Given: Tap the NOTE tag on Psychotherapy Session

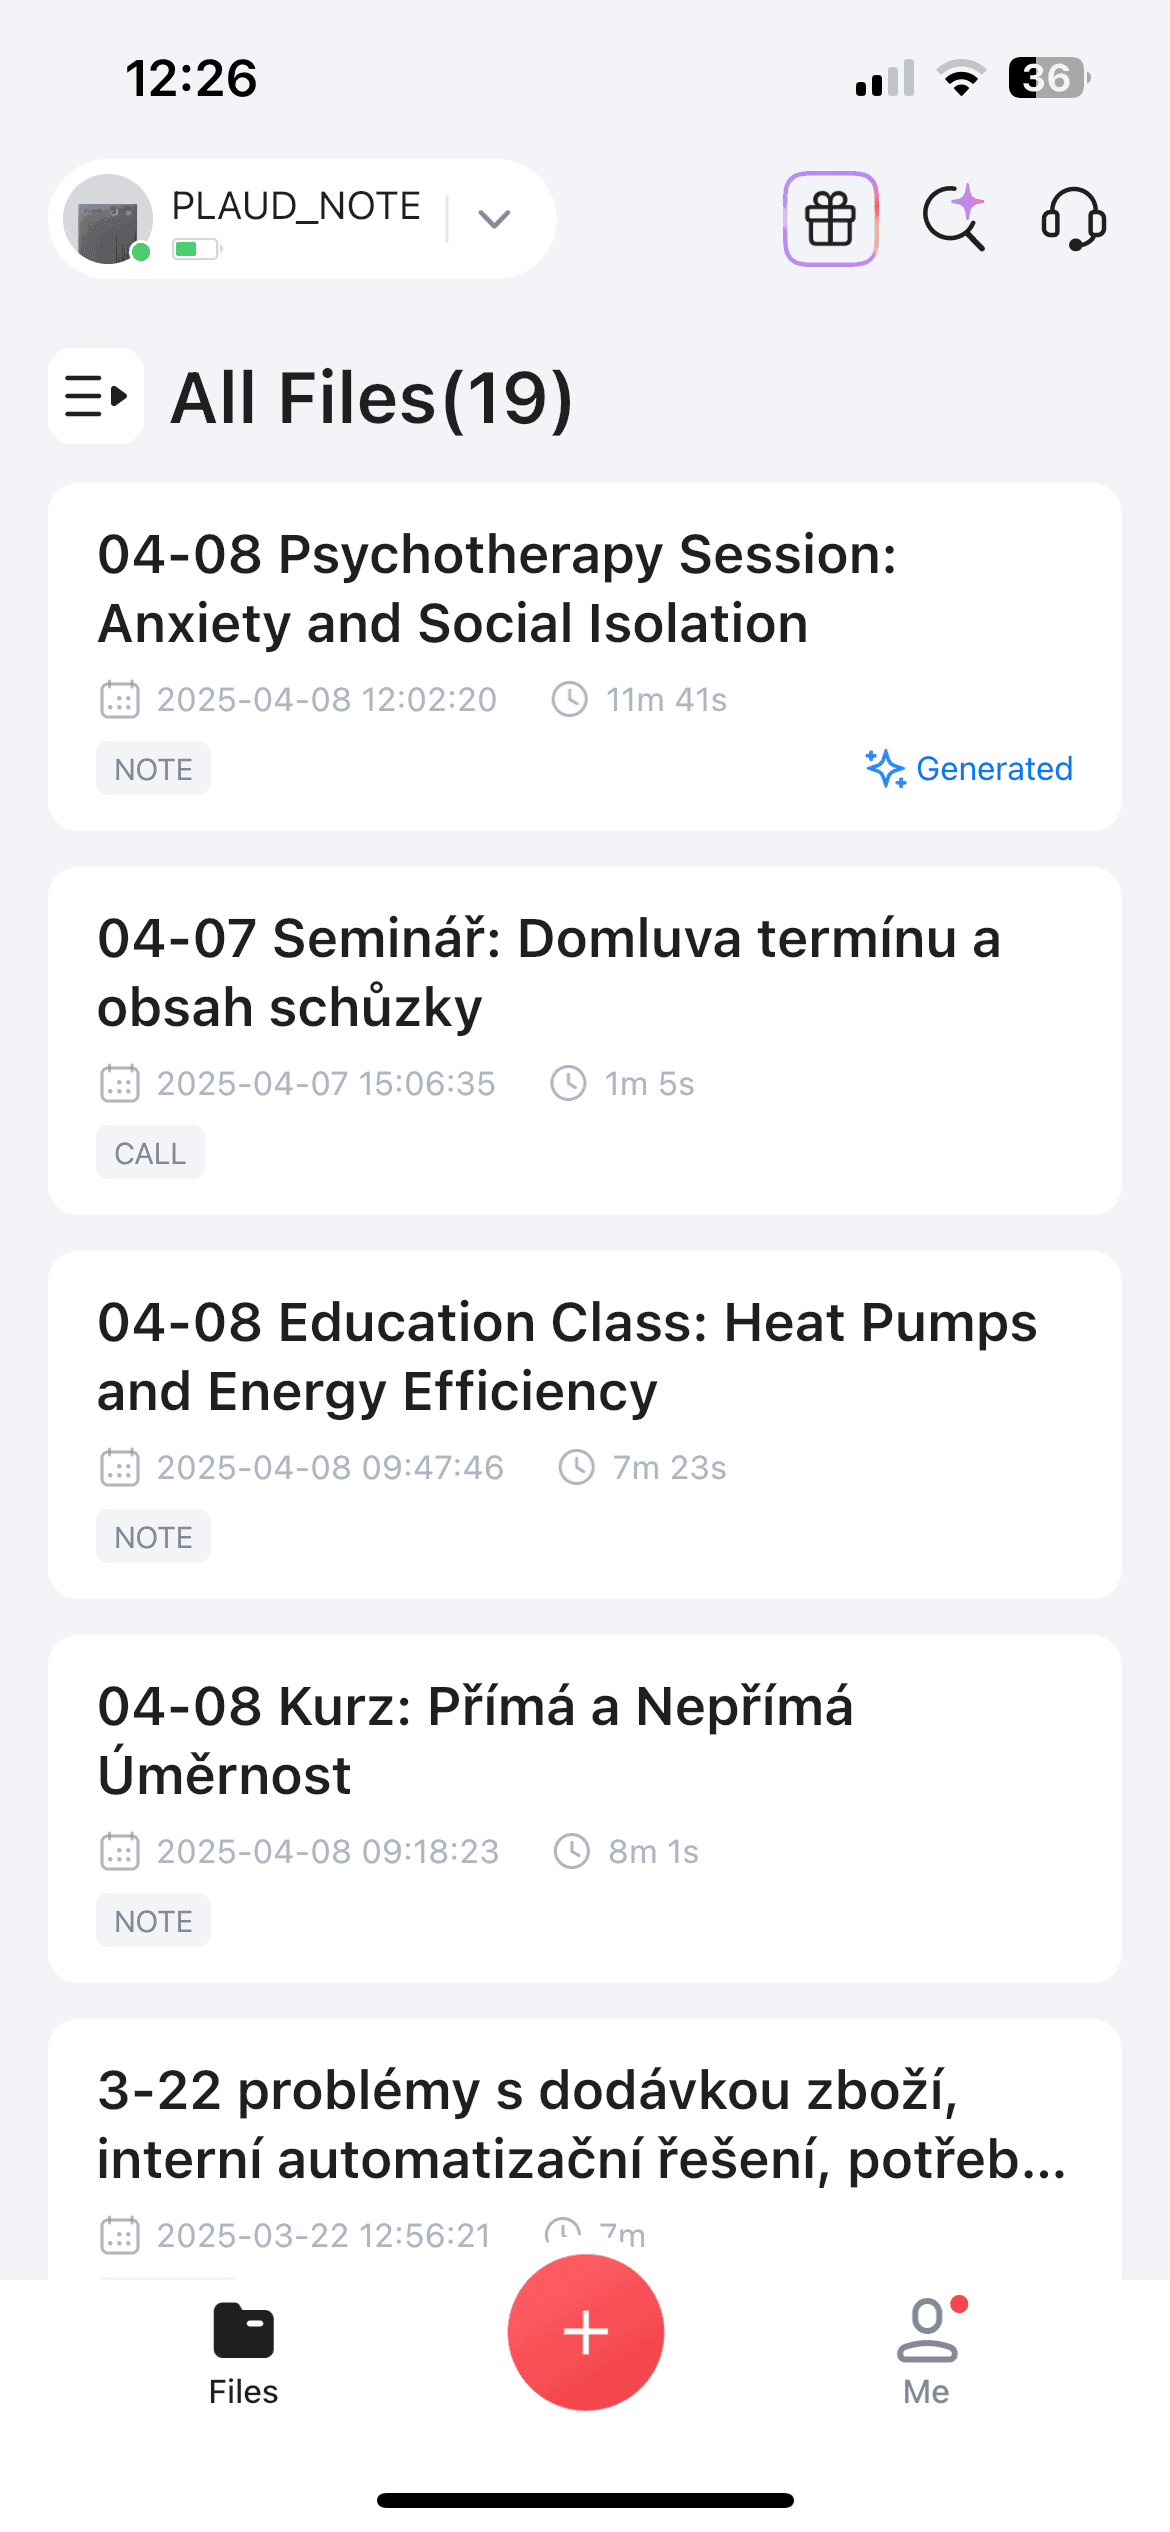Looking at the screenshot, I should point(153,769).
